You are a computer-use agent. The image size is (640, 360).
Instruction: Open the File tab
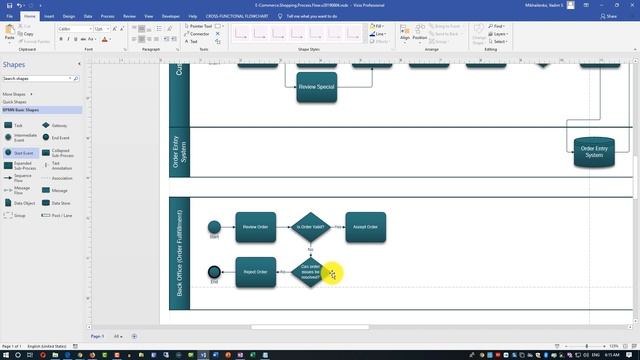[10, 16]
